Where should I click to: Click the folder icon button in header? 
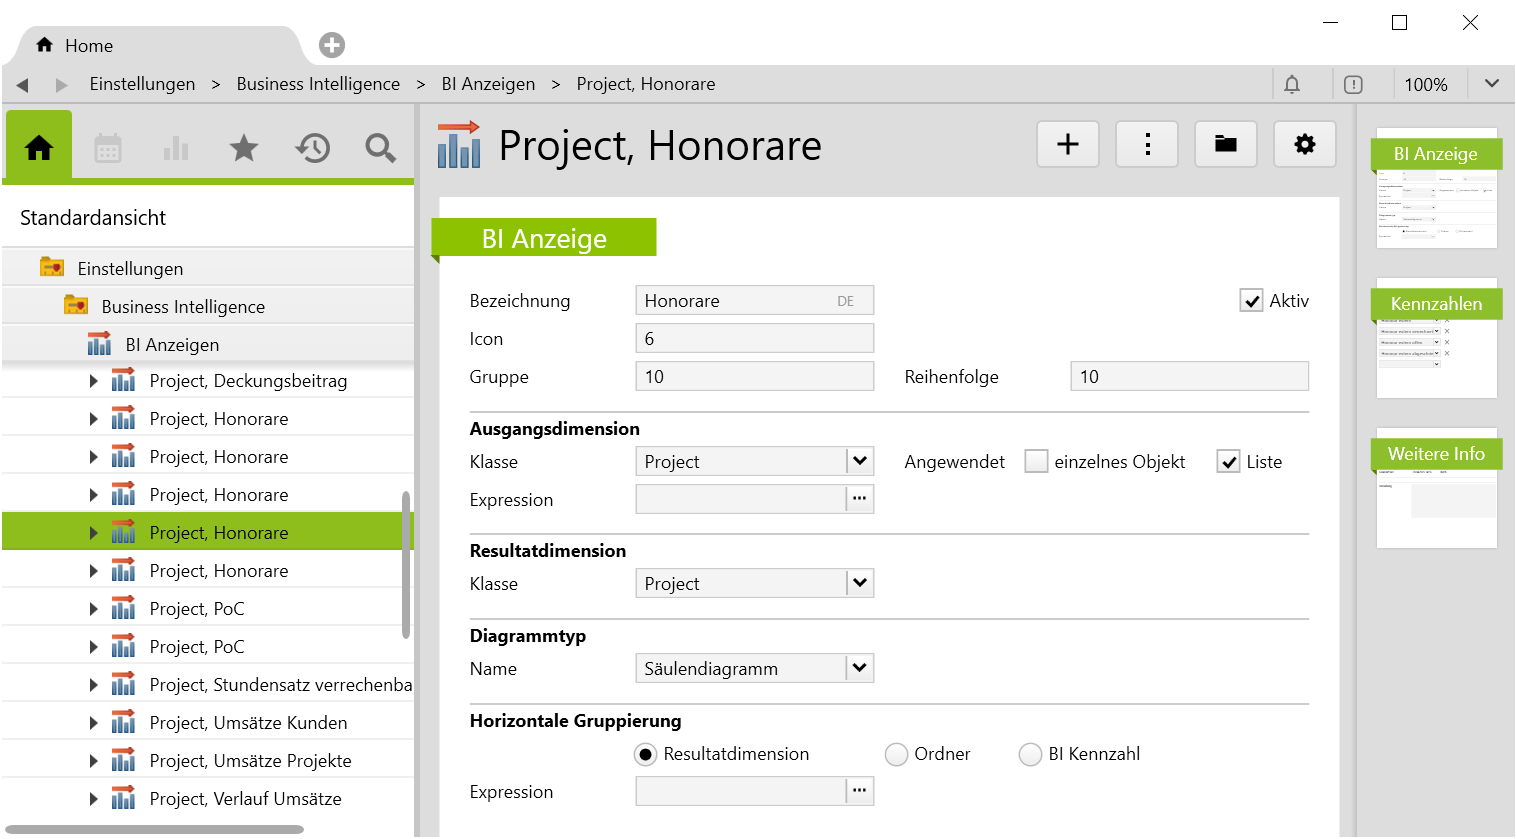point(1226,145)
